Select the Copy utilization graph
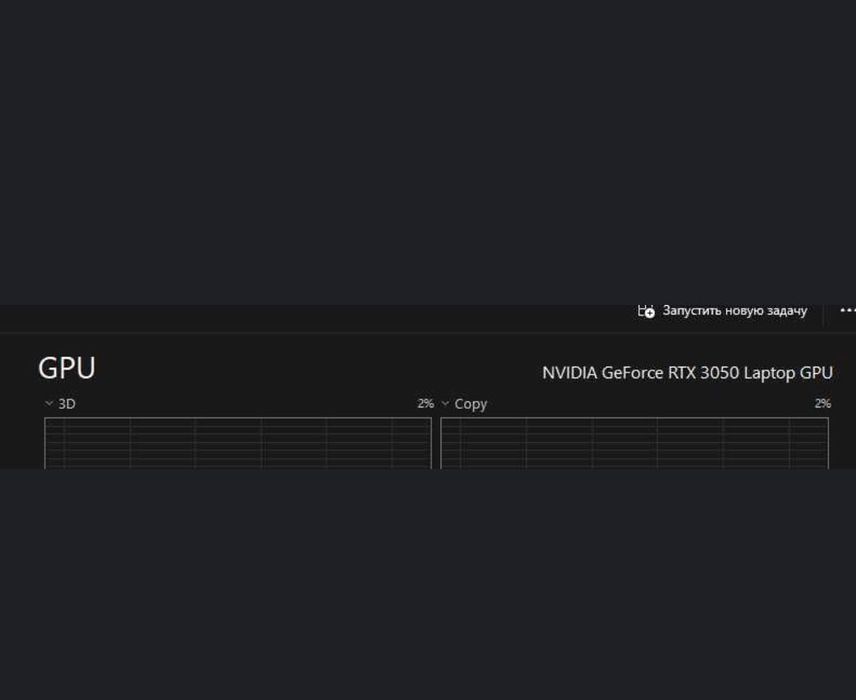 coord(634,443)
